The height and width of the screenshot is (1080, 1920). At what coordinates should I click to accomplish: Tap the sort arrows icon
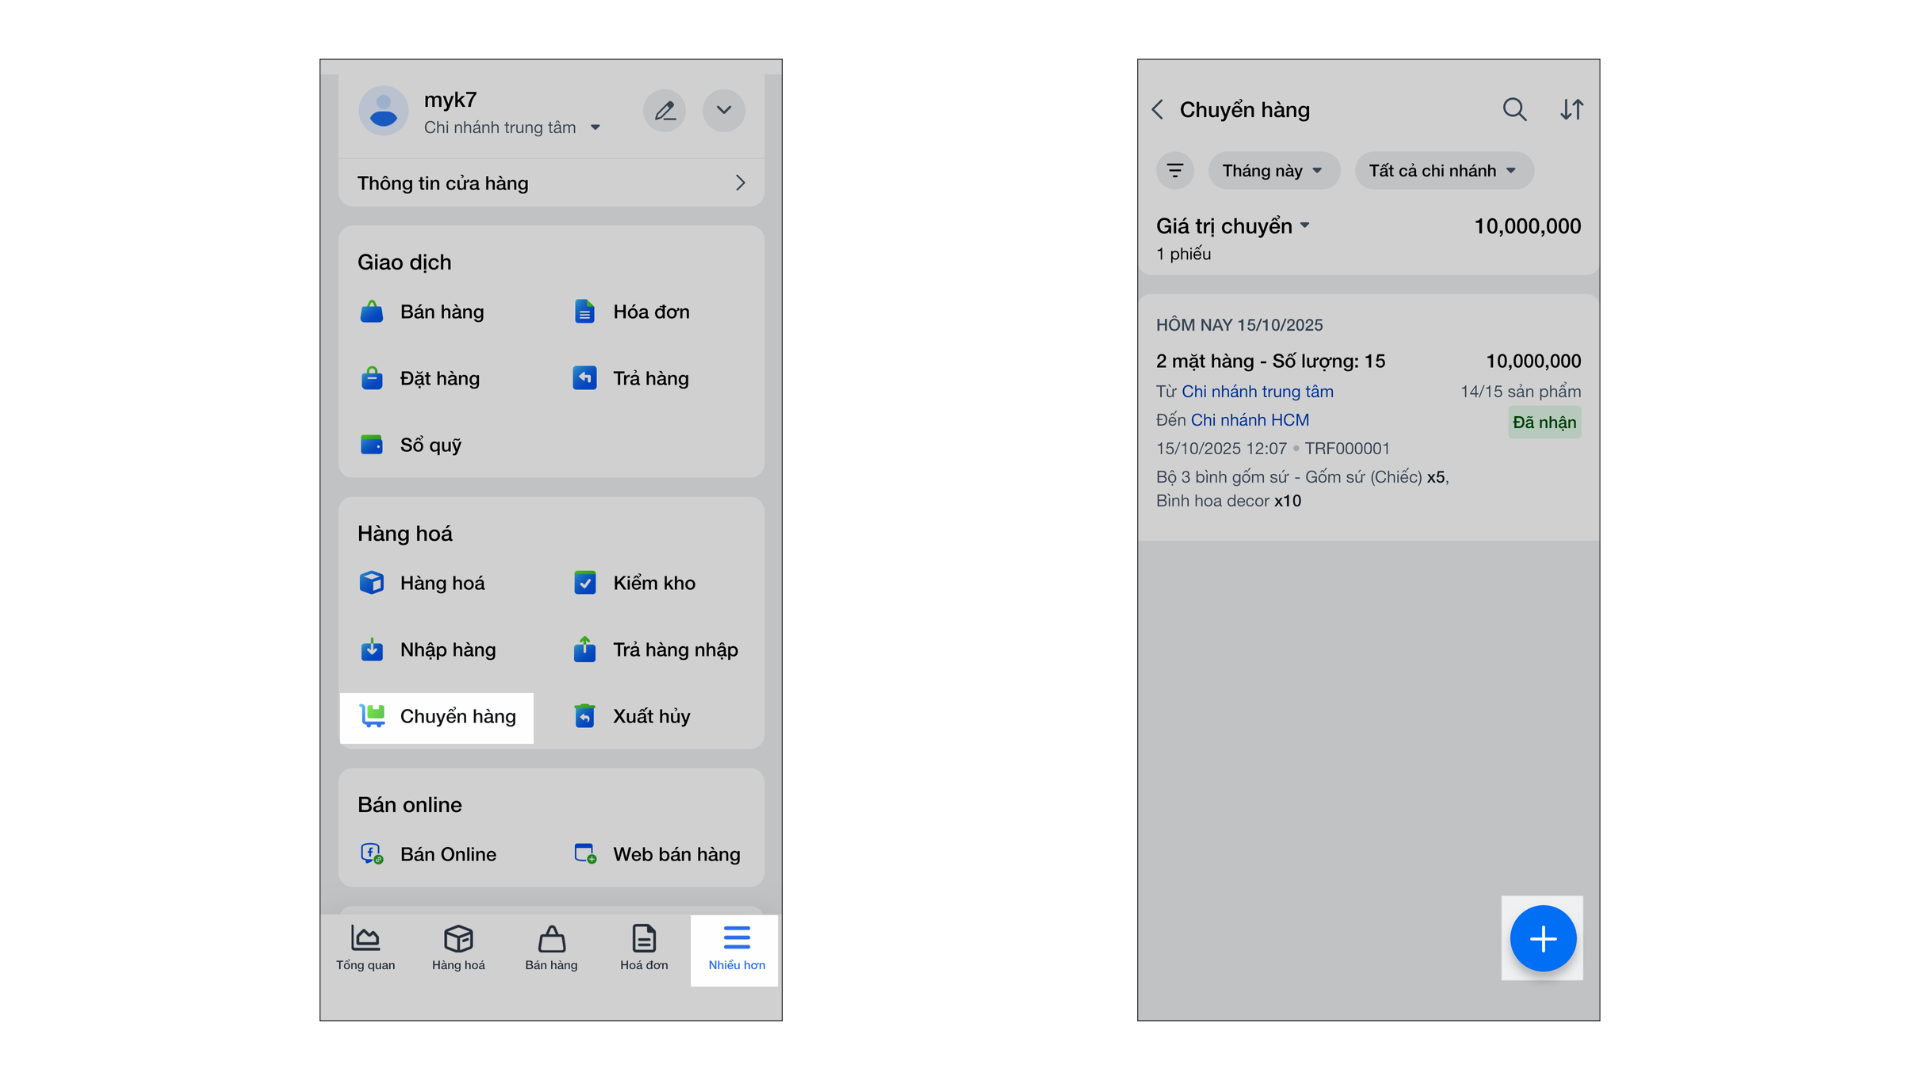click(1571, 110)
